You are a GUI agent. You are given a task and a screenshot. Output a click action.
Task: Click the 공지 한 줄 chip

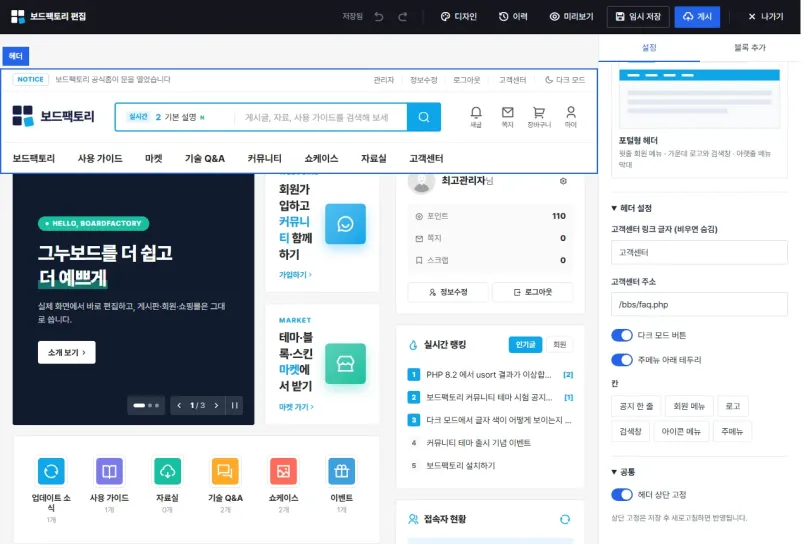click(636, 406)
